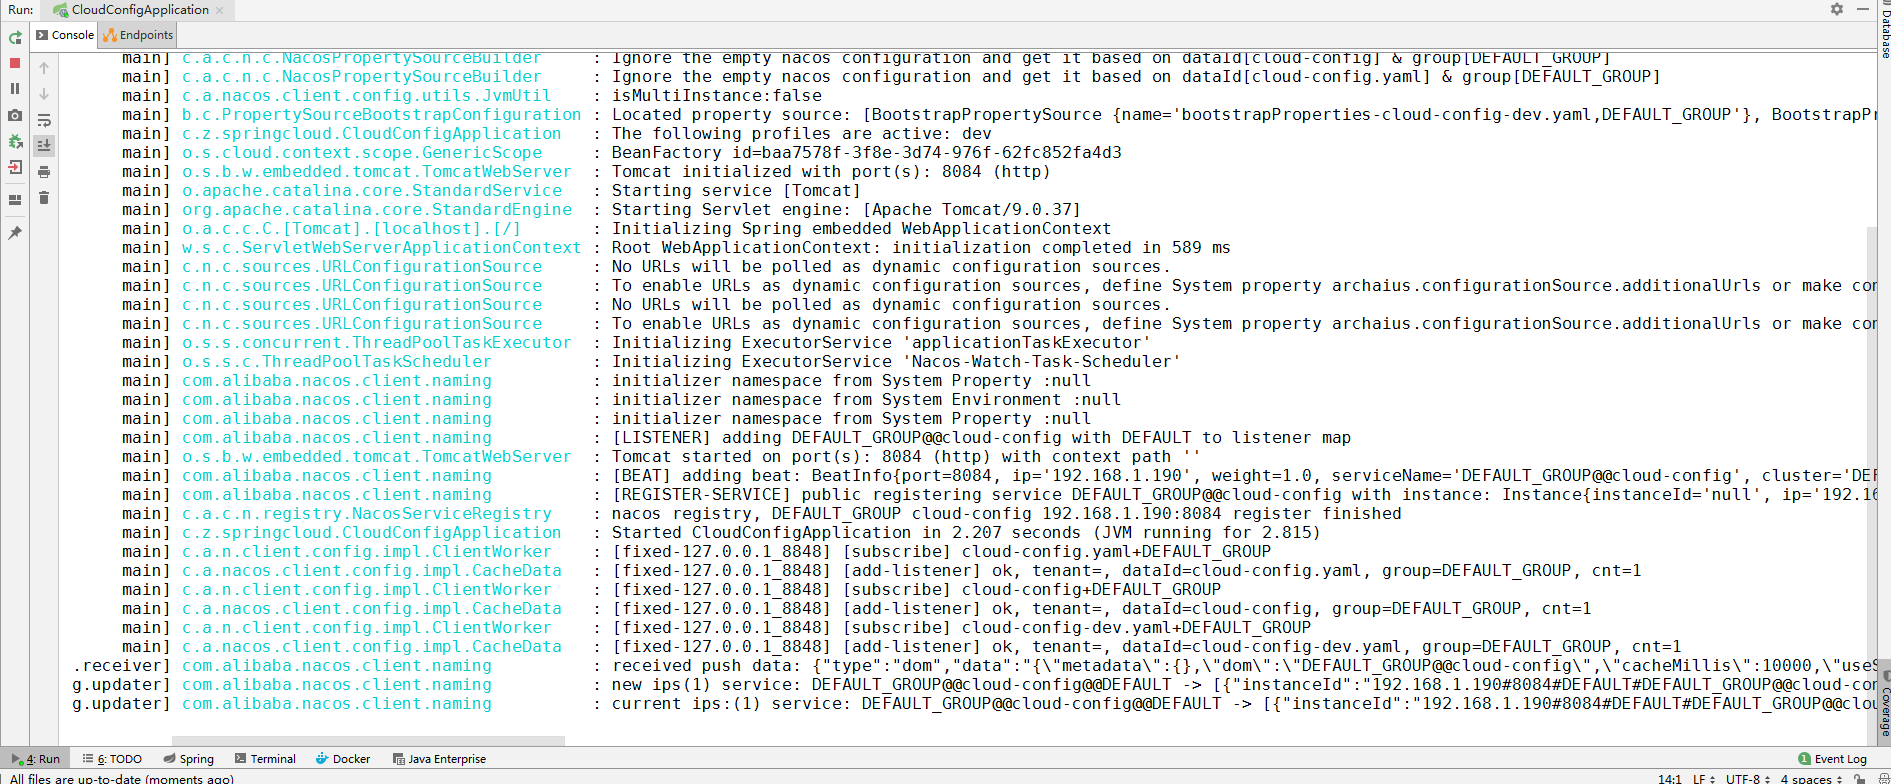Open the Docker tool window
Screen dimensions: 1891x784
[x=343, y=759]
